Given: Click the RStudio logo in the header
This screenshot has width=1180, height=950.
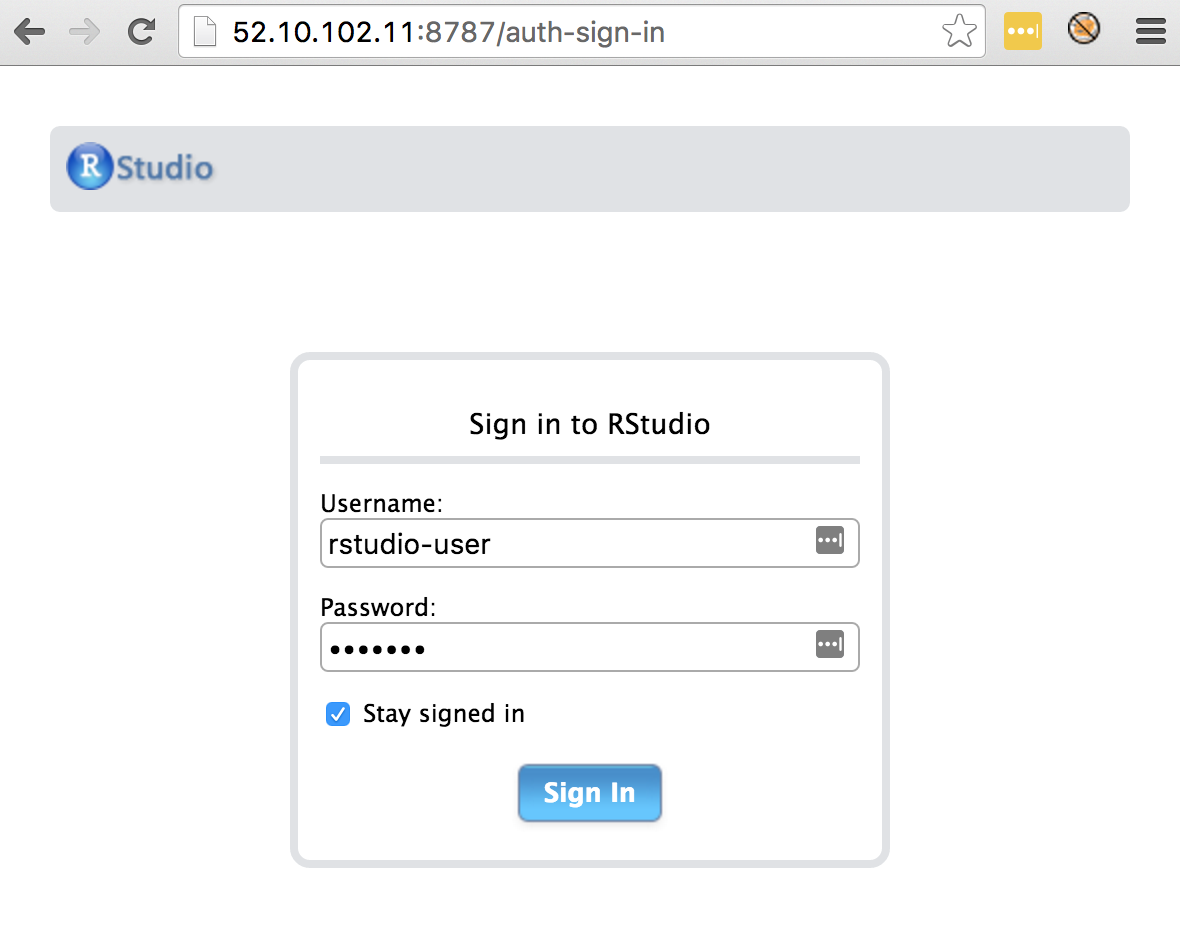Looking at the screenshot, I should click(140, 167).
